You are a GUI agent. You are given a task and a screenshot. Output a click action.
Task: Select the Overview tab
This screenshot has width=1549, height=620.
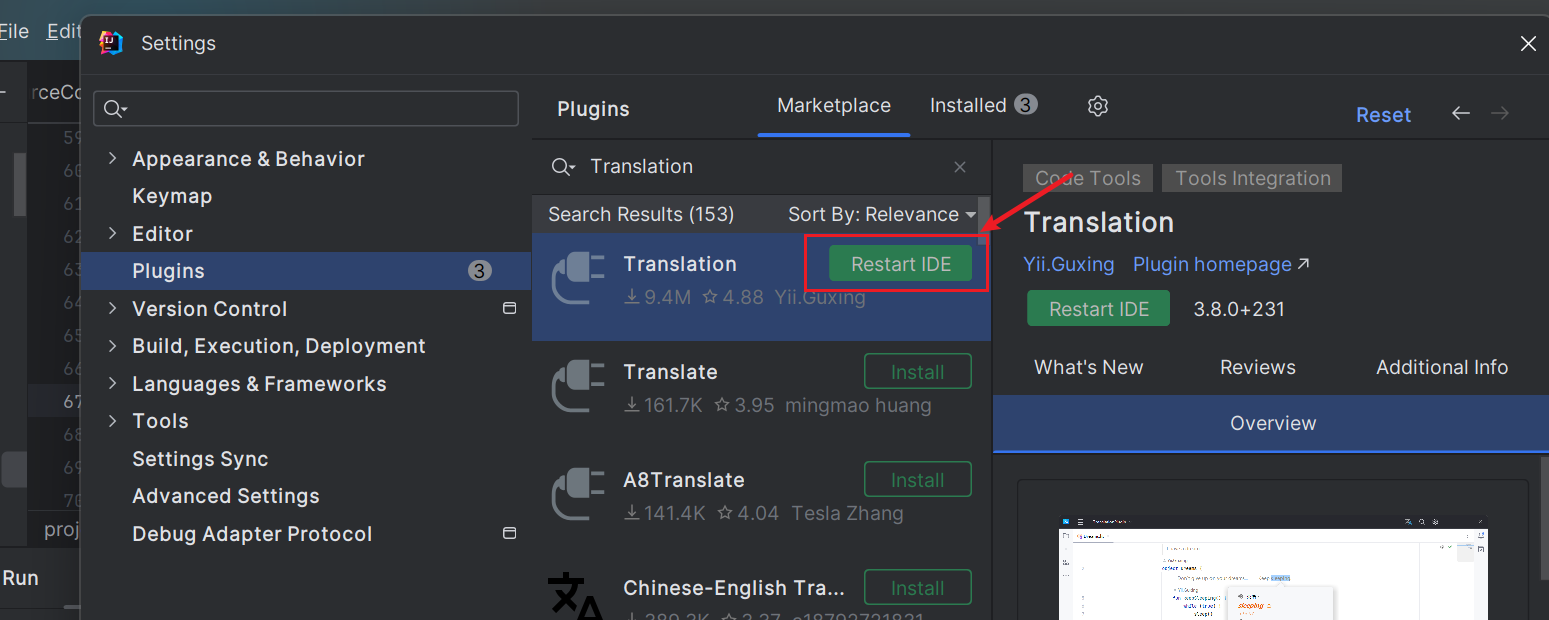point(1271,423)
